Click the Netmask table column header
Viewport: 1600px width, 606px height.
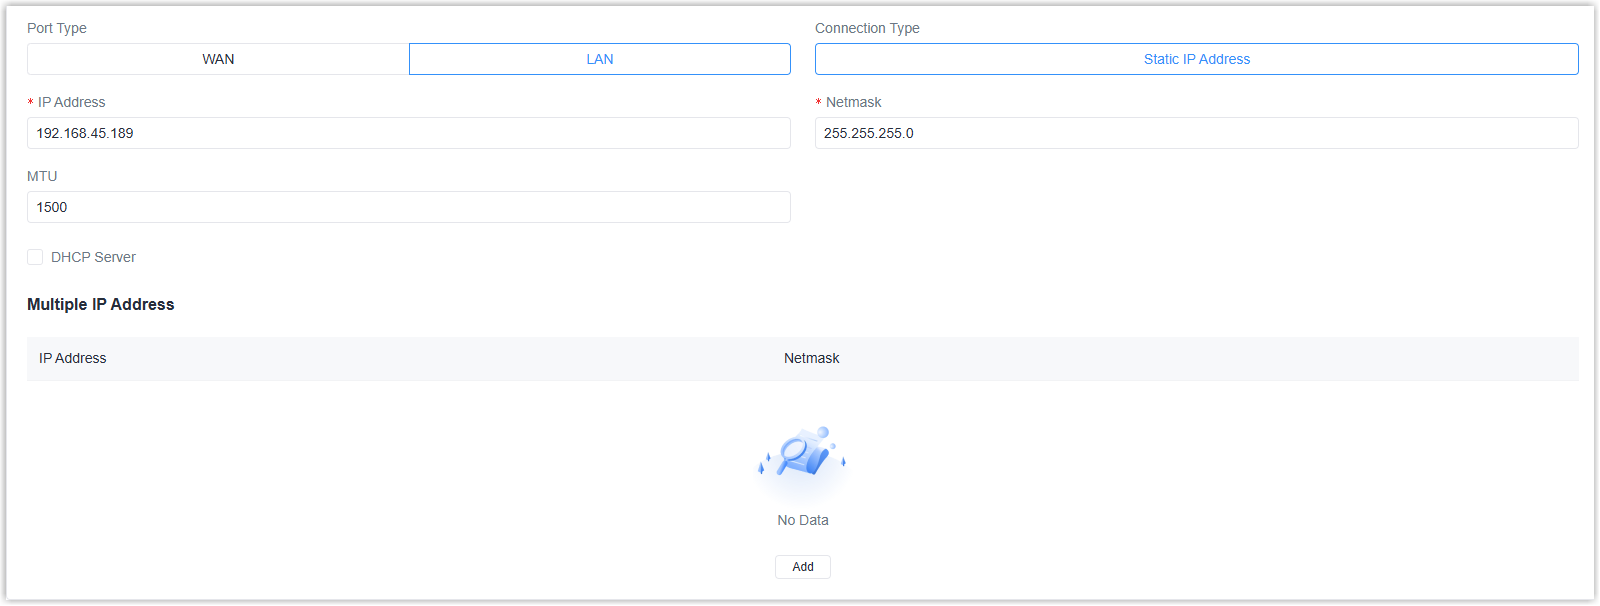pyautogui.click(x=811, y=358)
